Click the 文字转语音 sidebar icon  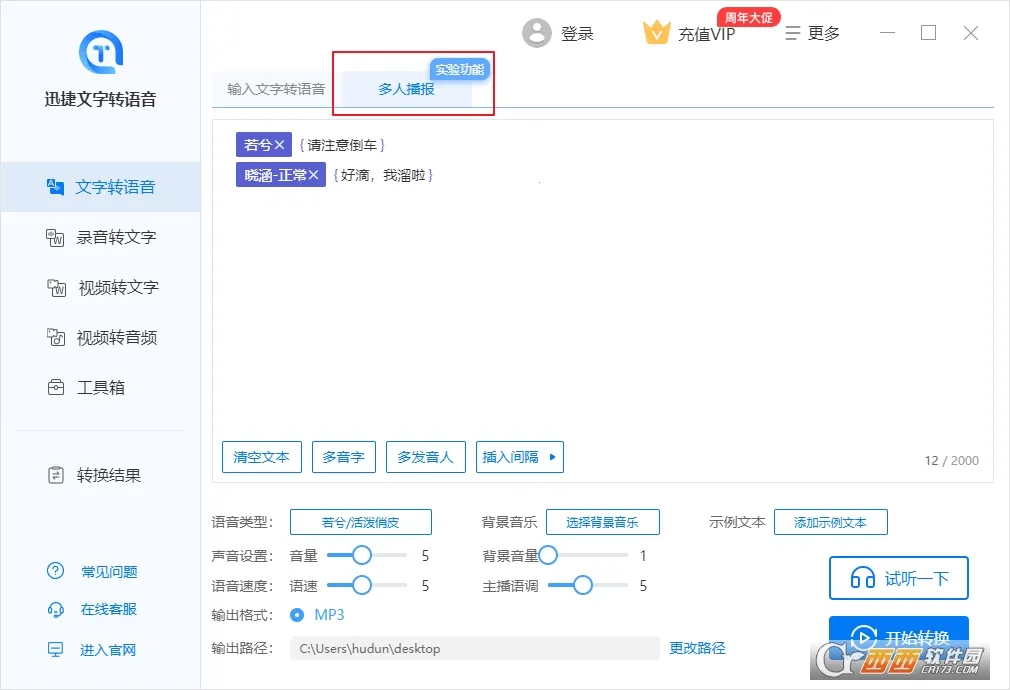pos(55,187)
